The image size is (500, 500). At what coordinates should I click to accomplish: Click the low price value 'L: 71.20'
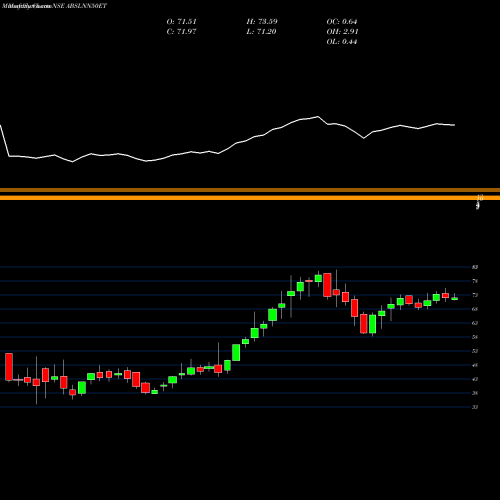262,32
